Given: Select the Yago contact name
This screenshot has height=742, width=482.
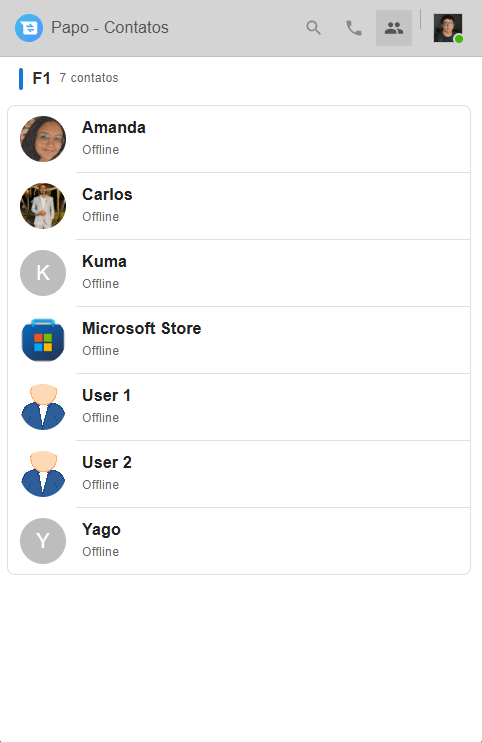Looking at the screenshot, I should [x=101, y=530].
